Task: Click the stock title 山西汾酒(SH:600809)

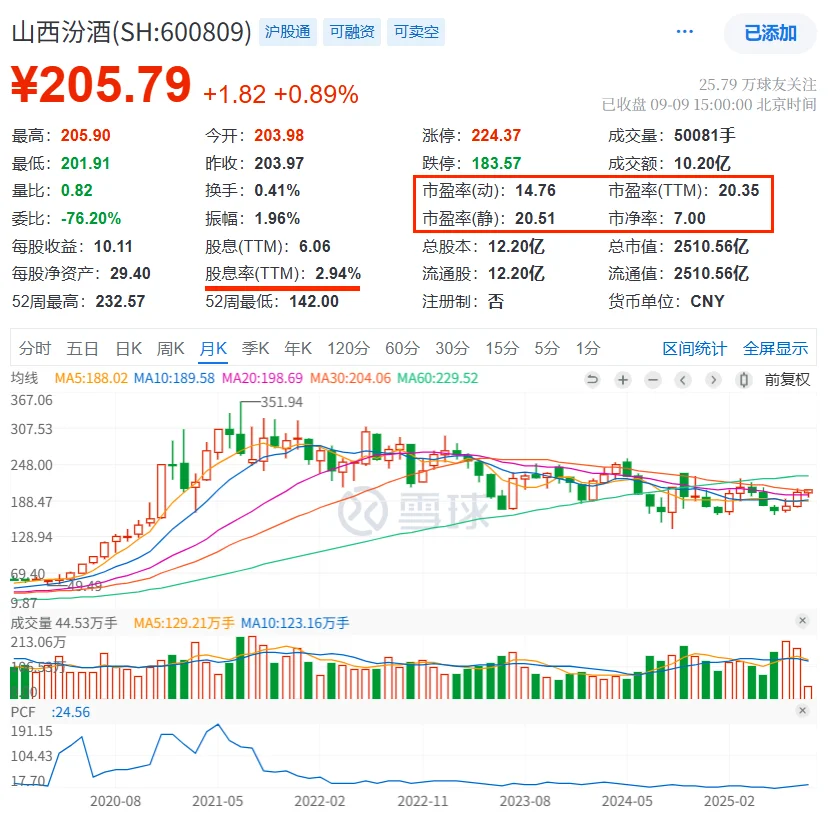Action: point(131,32)
